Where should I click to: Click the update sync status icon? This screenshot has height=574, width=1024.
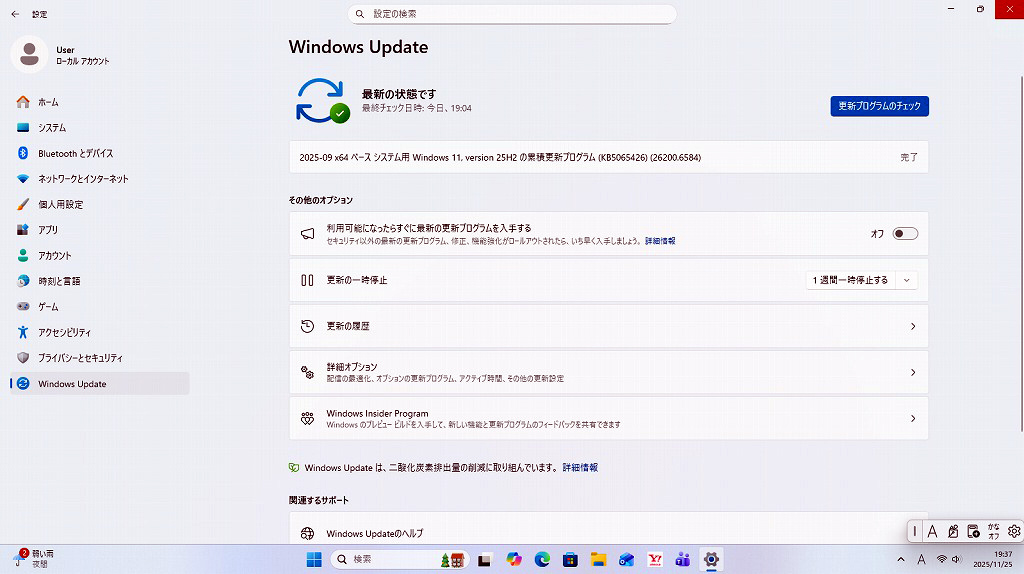tap(323, 101)
